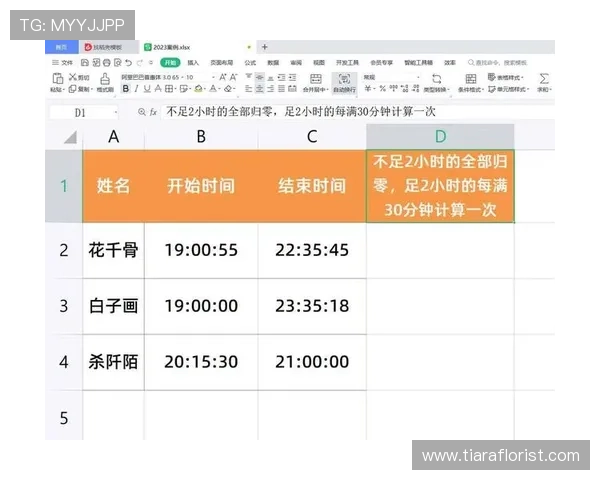Viewport: 600px width, 480px height.
Task: Open the font size 10 dropdown
Action: pos(213,77)
